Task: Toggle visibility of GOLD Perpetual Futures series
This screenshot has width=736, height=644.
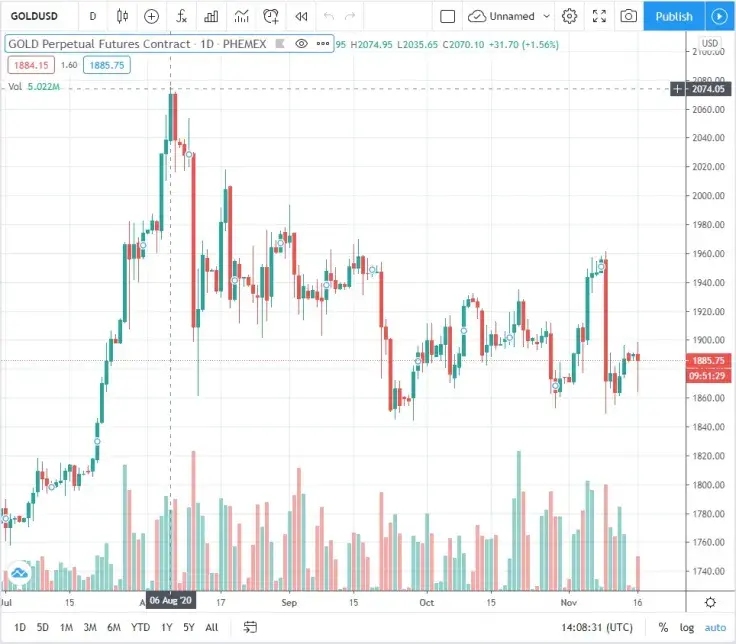Action: click(301, 44)
